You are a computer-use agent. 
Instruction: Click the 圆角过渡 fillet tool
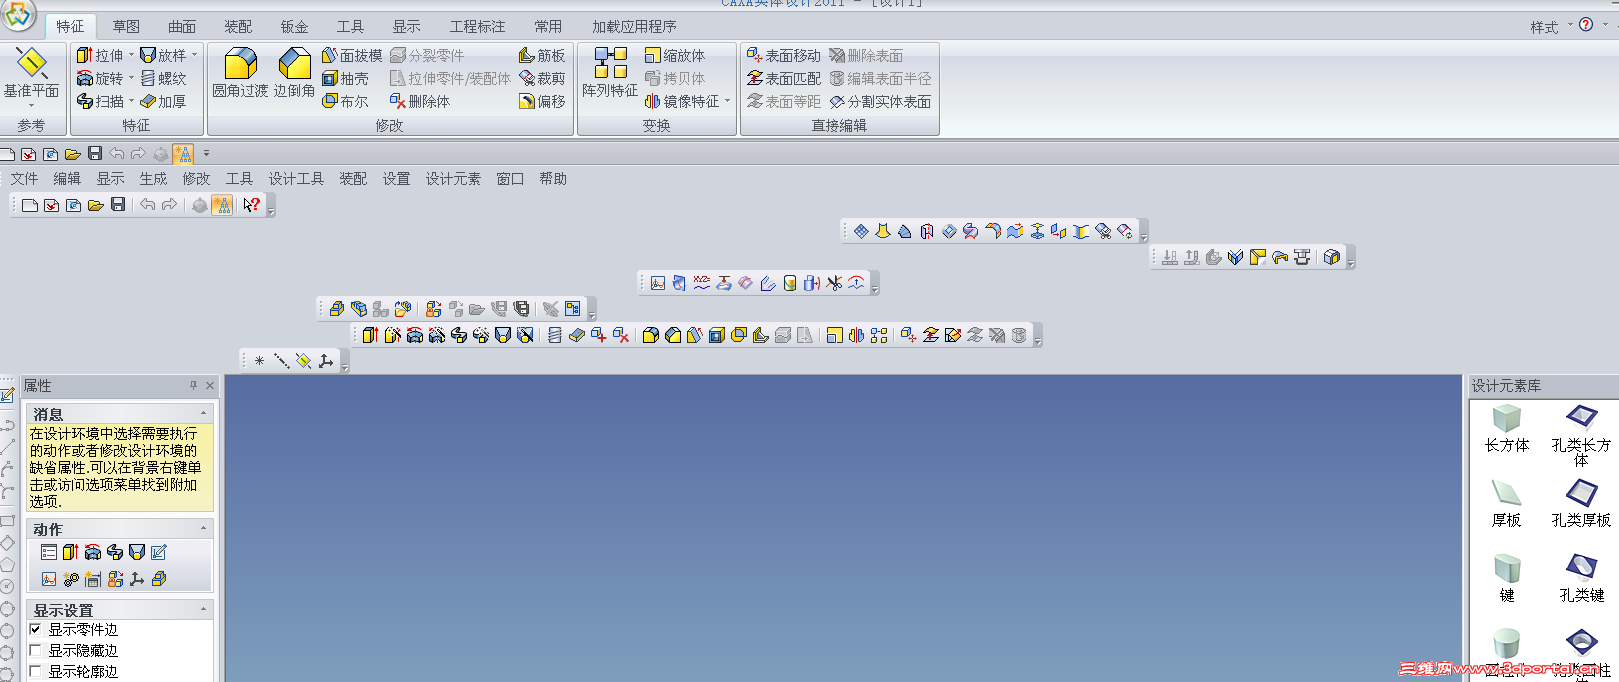(x=240, y=73)
